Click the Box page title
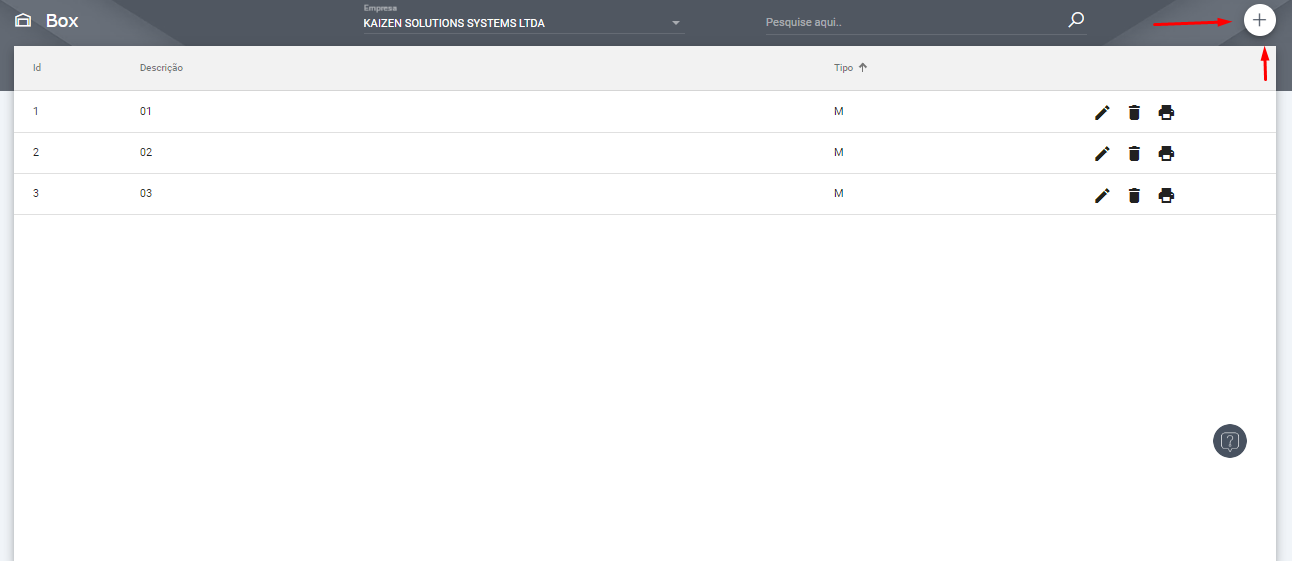The width and height of the screenshot is (1292, 561). 62,20
